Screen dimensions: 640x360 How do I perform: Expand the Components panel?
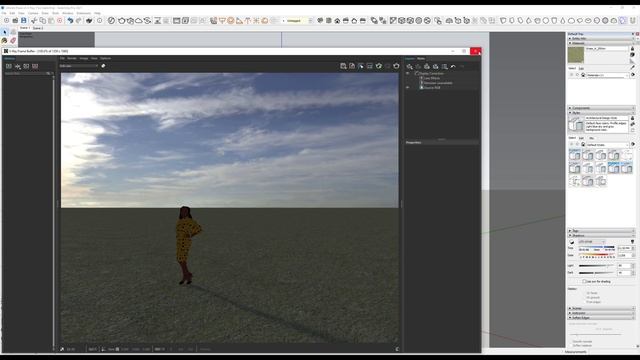click(602, 108)
